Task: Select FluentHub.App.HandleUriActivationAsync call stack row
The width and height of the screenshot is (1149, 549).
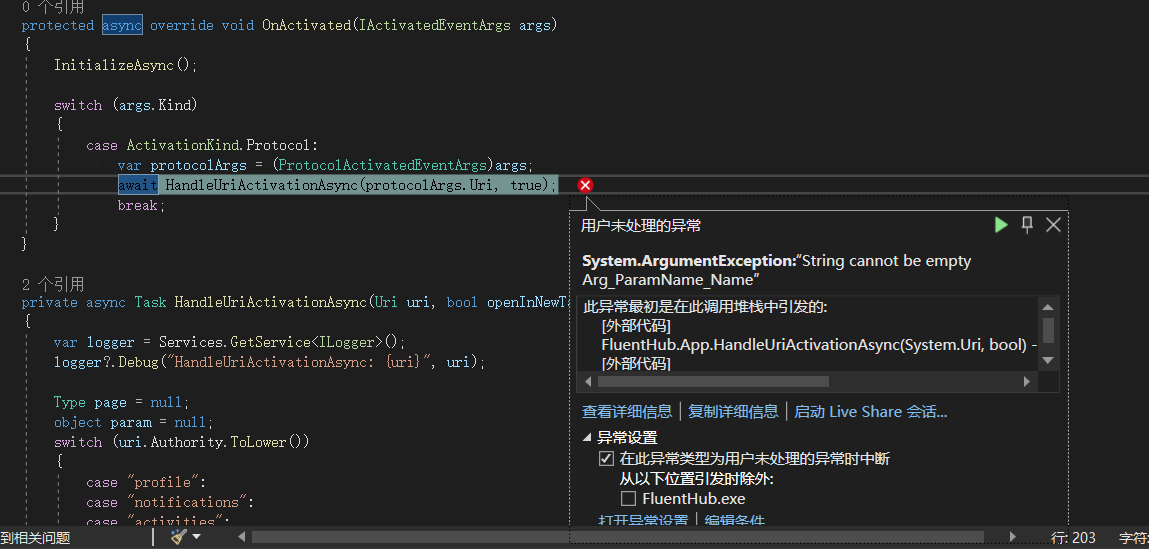Action: [818, 344]
